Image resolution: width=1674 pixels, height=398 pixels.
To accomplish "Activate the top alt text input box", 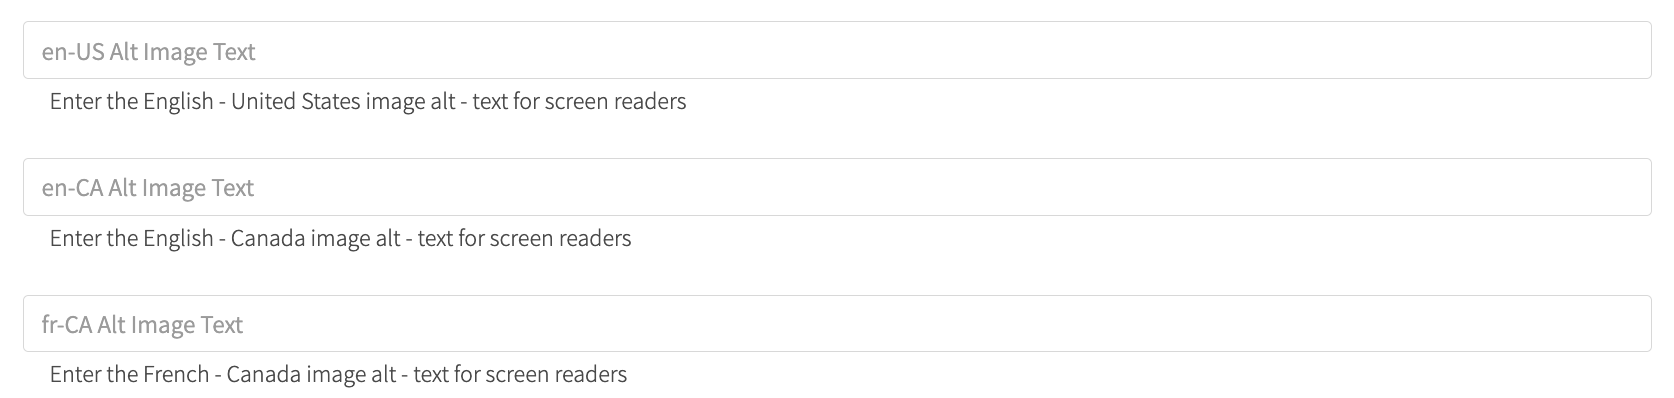I will click(837, 50).
